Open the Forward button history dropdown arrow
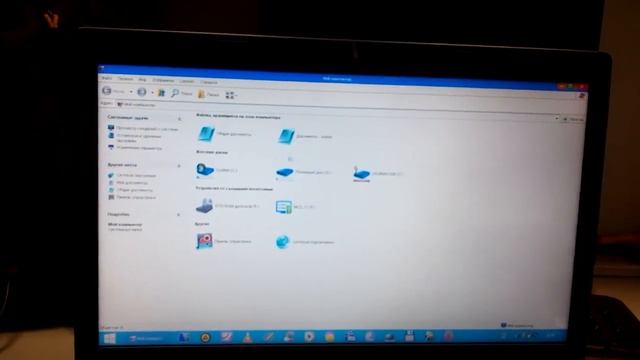This screenshot has width=640, height=360. (152, 93)
